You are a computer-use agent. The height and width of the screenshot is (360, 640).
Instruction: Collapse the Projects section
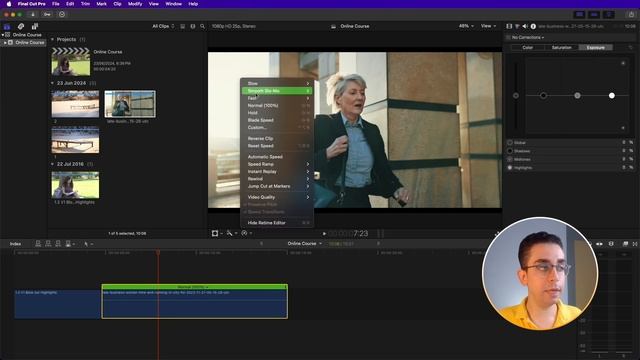(52, 39)
